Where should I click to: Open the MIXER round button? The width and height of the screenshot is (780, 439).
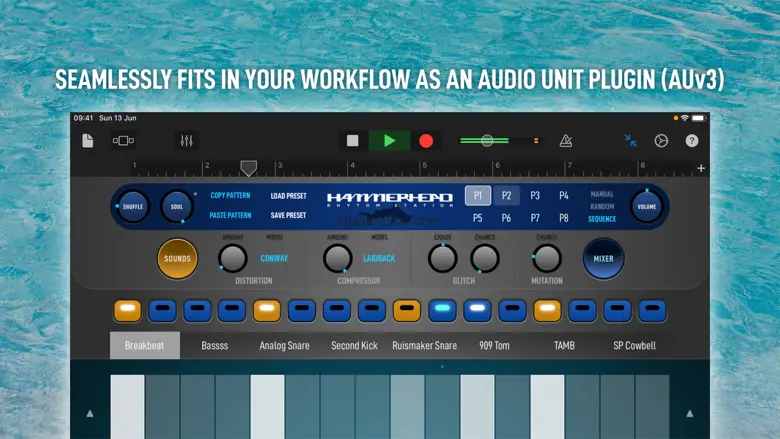[x=603, y=259]
